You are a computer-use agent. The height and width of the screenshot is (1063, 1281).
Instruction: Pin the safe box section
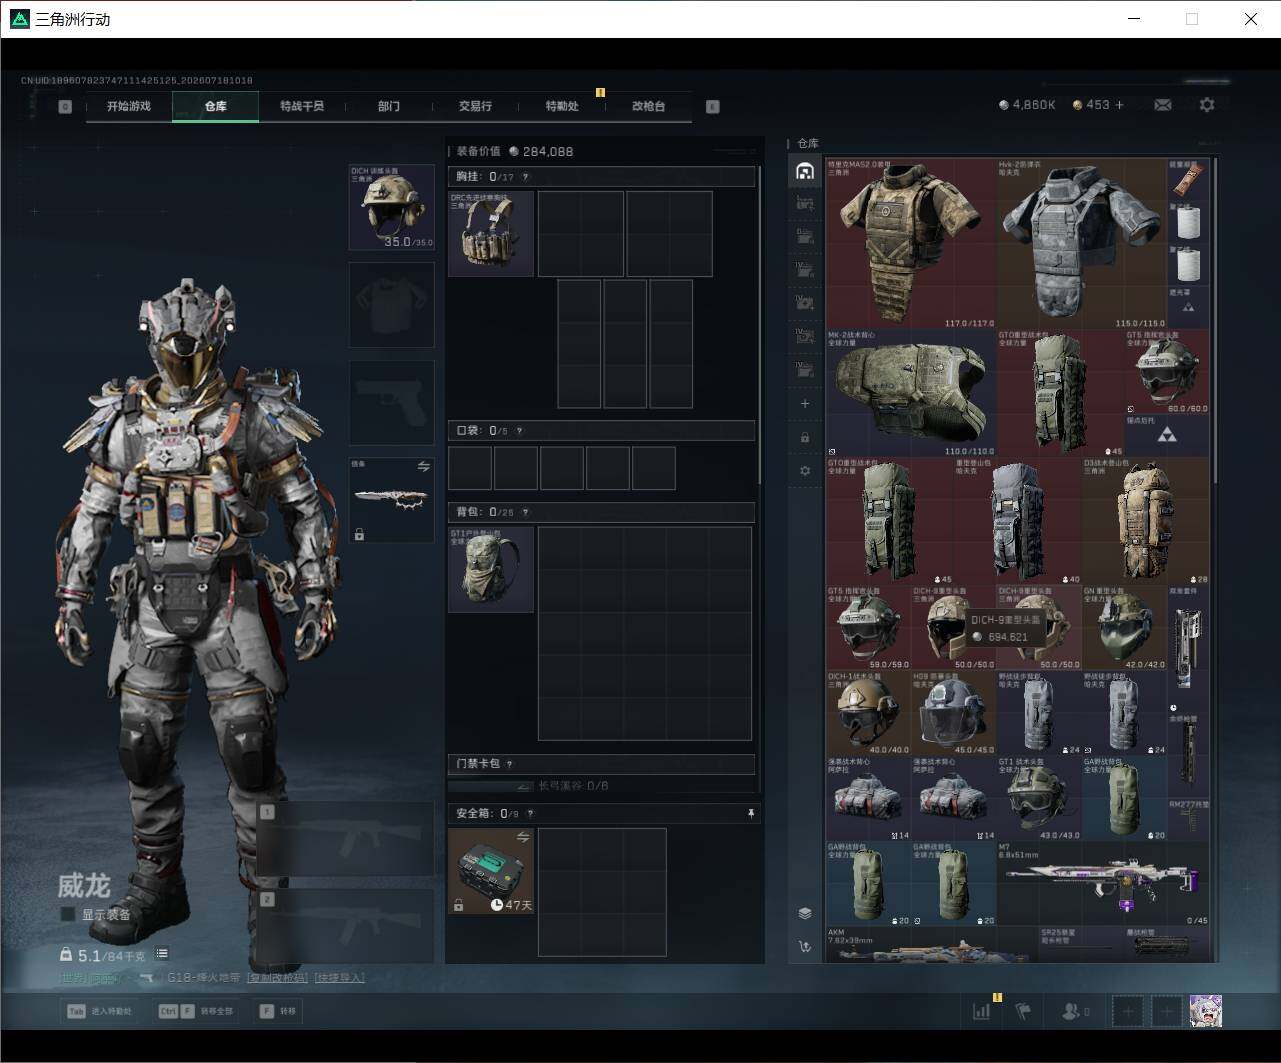[751, 814]
